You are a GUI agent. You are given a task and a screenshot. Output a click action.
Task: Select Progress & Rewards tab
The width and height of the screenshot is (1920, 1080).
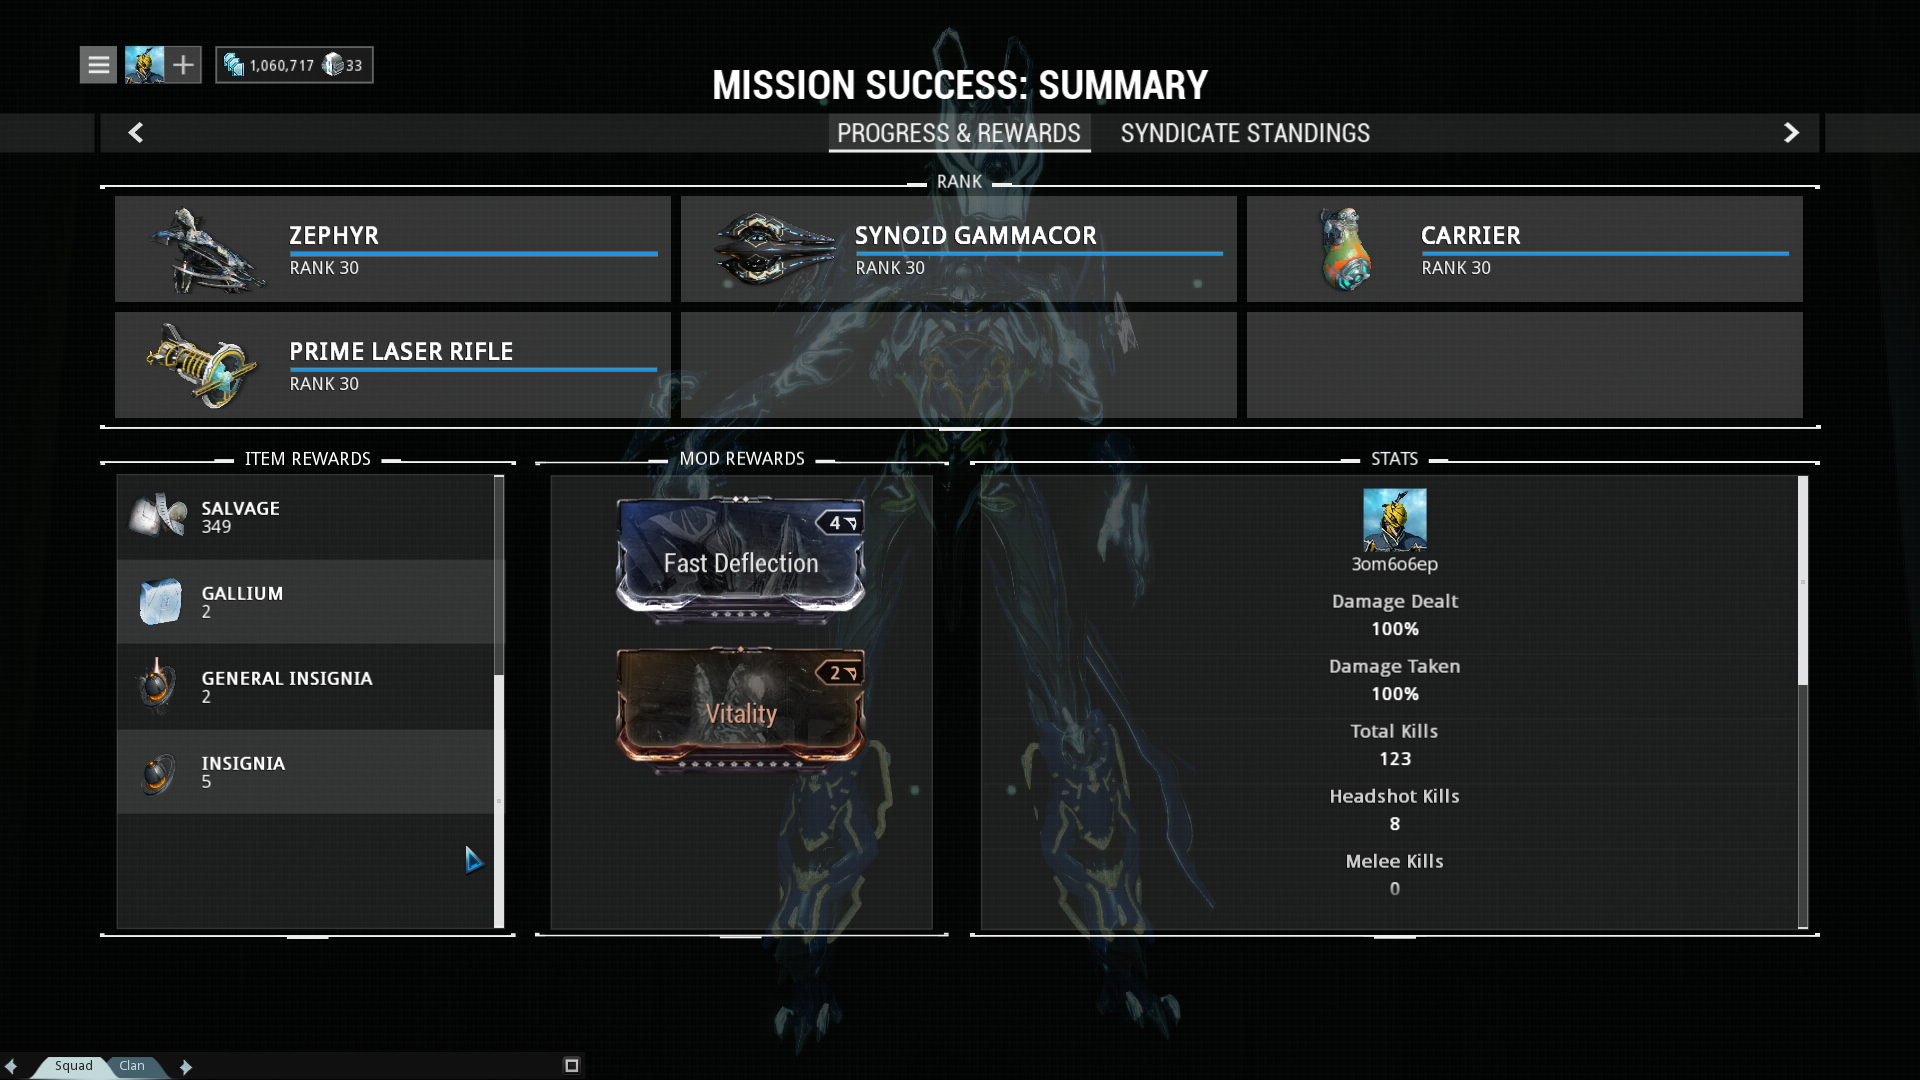pyautogui.click(x=959, y=132)
